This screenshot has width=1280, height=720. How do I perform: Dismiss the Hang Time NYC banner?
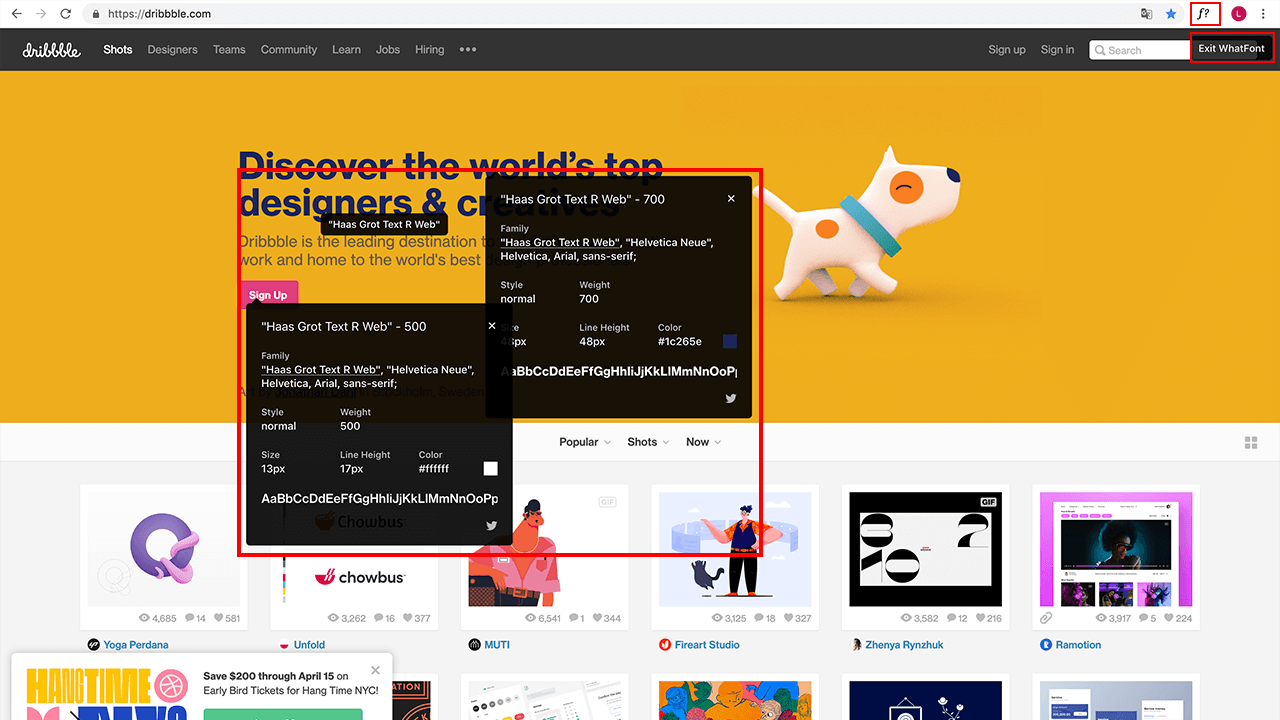coord(375,671)
